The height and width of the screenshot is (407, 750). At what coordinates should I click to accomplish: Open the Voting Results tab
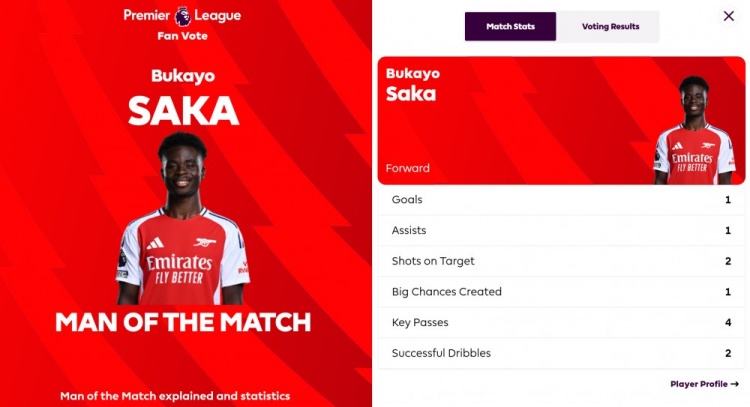[609, 27]
